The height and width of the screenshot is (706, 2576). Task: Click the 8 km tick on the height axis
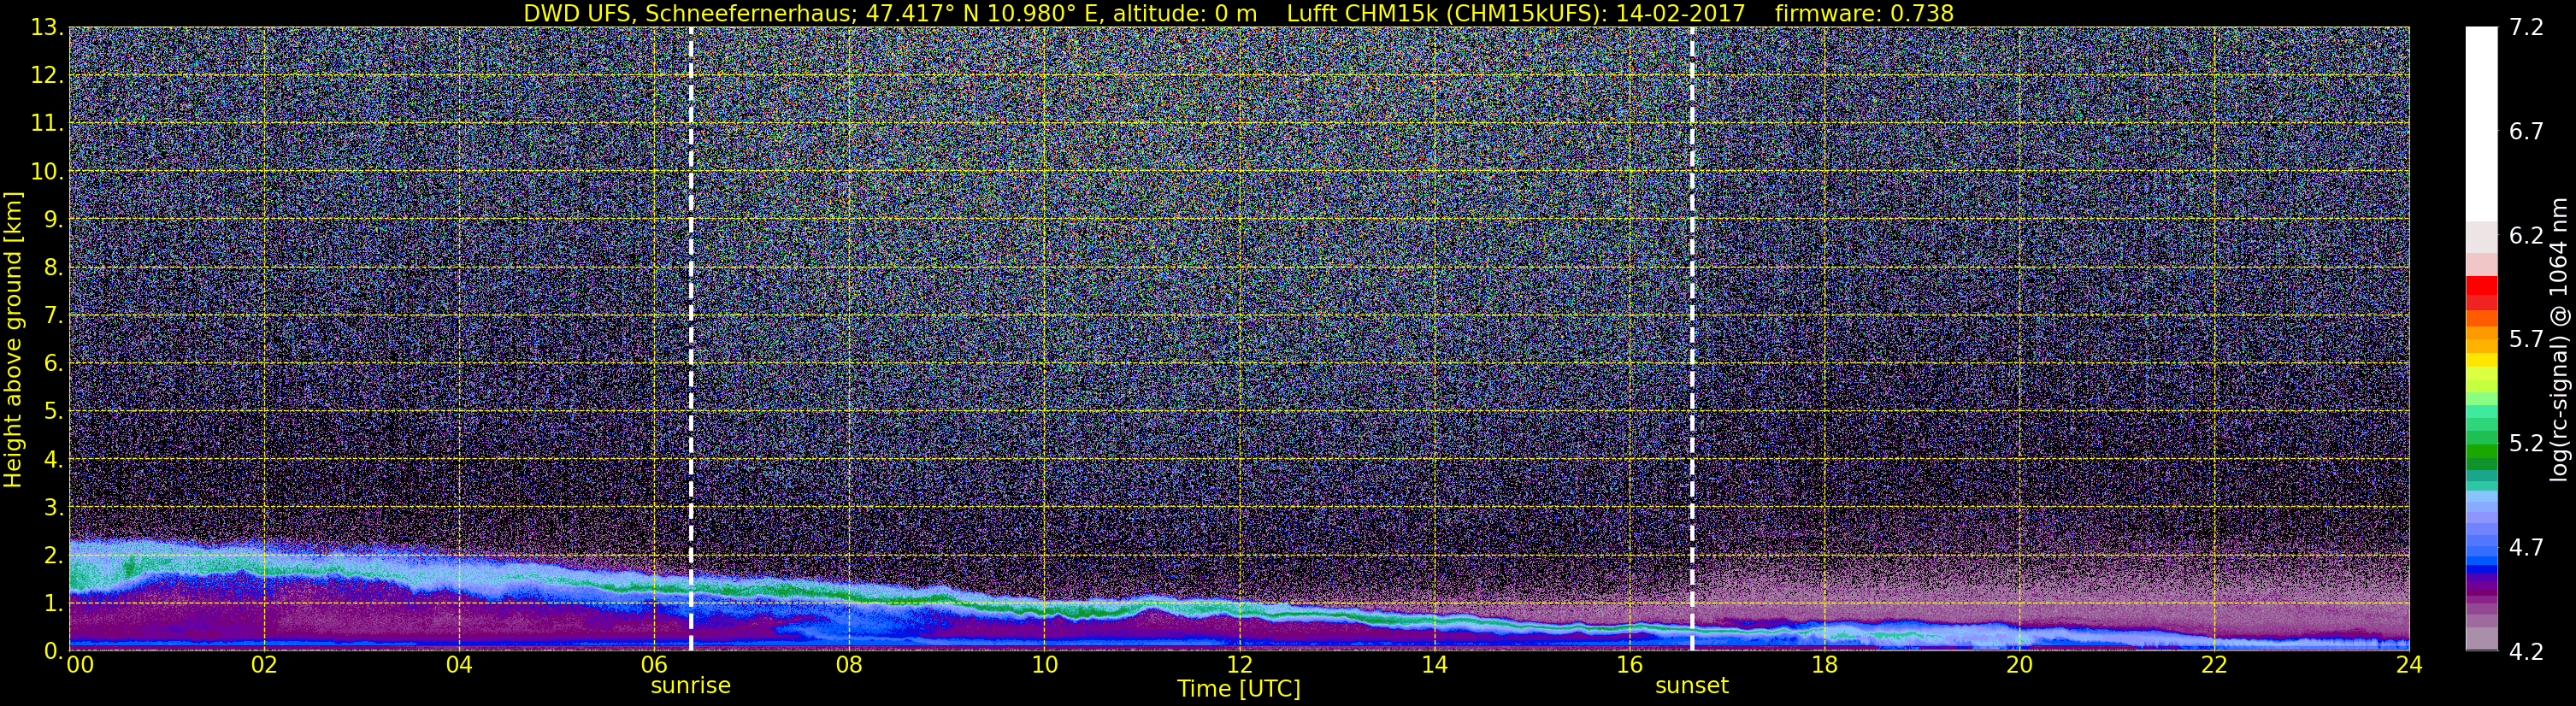(x=53, y=268)
